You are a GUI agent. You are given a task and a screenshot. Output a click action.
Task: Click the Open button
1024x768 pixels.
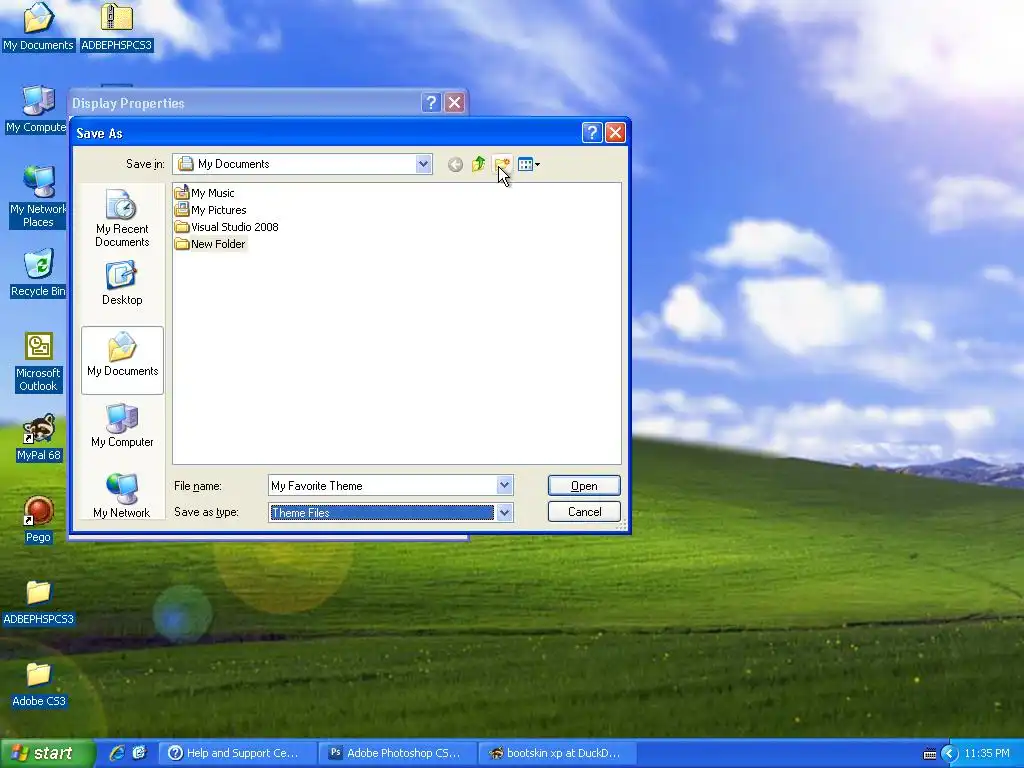click(x=584, y=485)
